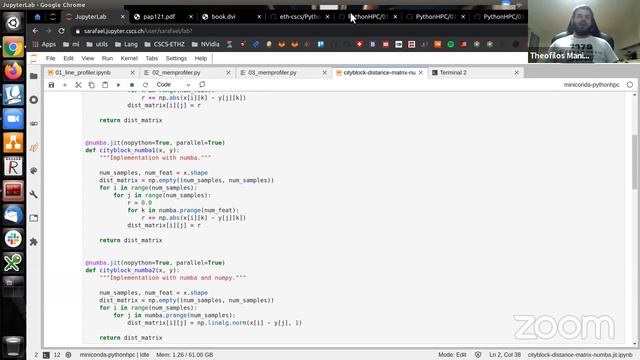Image resolution: width=640 pixels, height=360 pixels.
Task: Open the File menu
Action: point(51,58)
